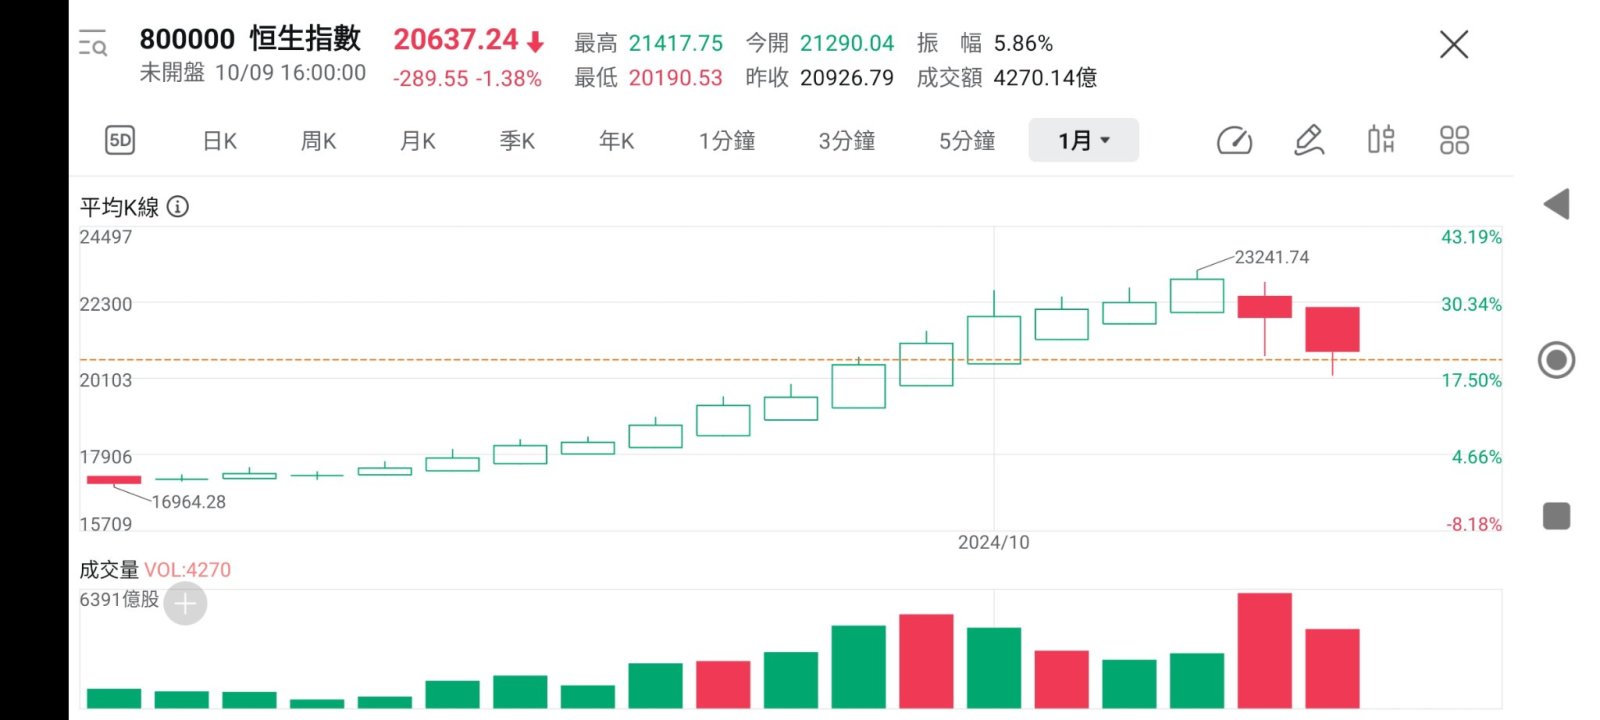Image resolution: width=1600 pixels, height=720 pixels.
Task: Open the stock search list icon
Action: 93,43
